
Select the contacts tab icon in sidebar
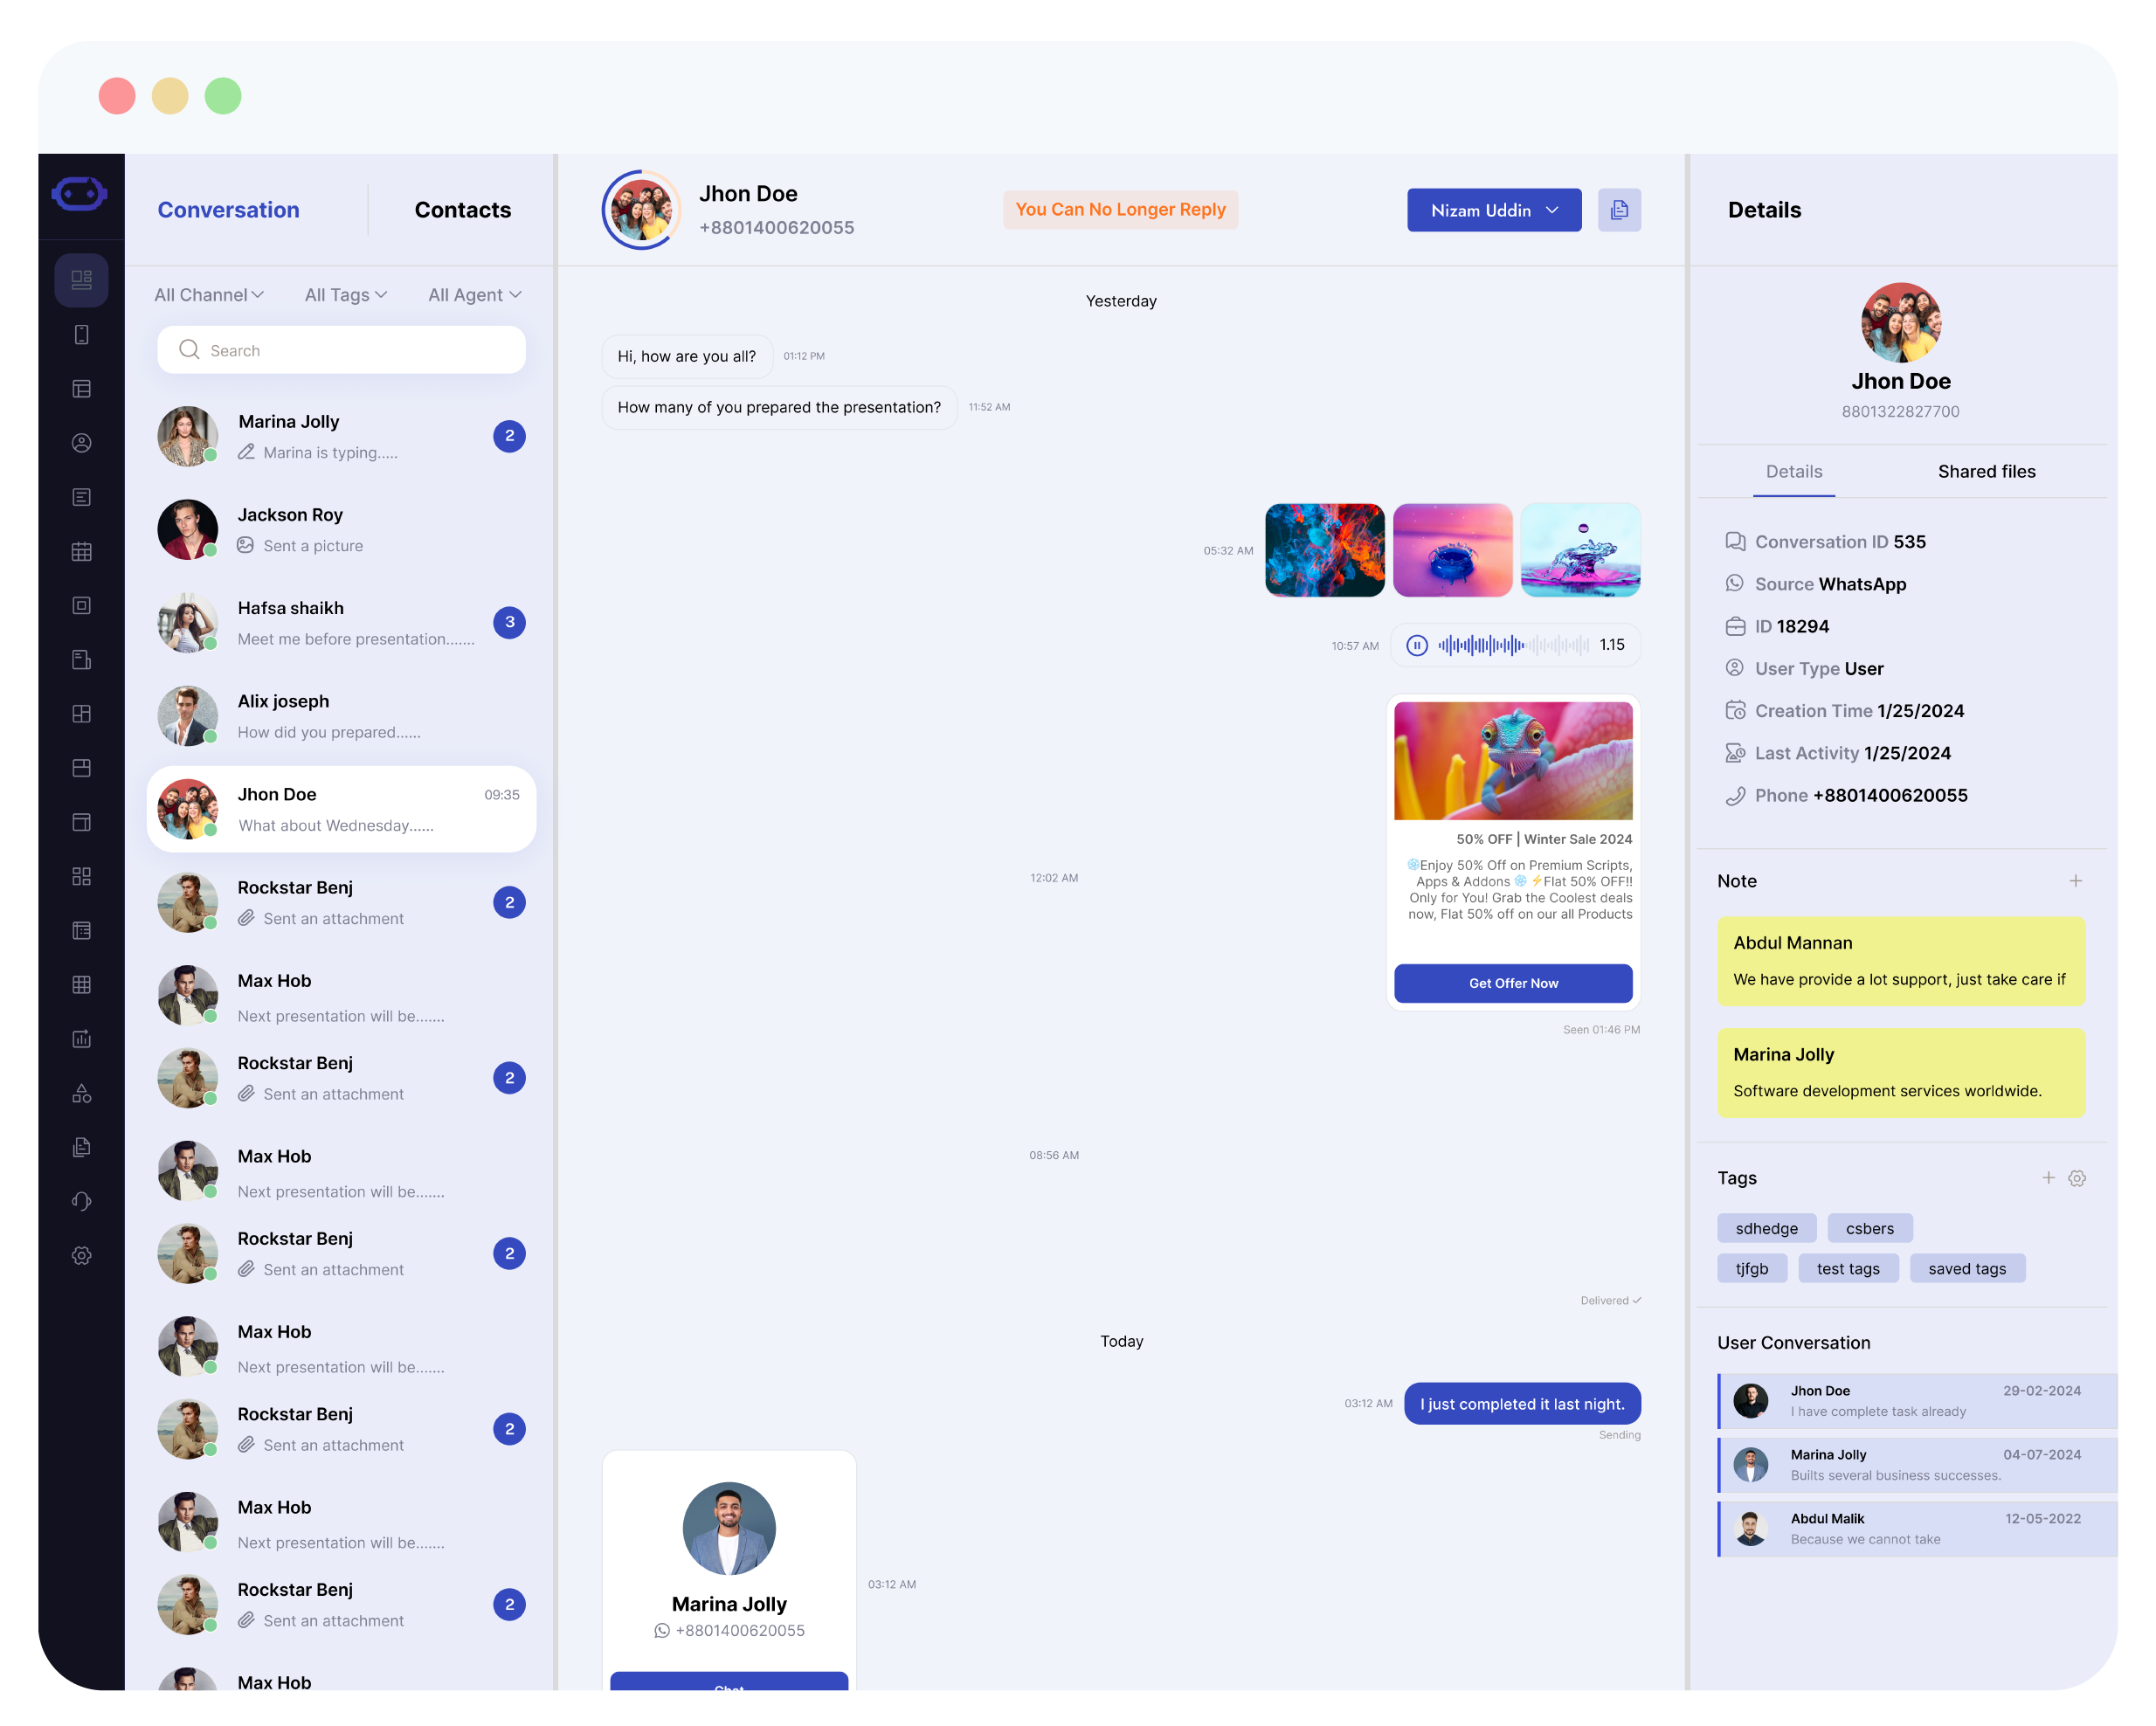[x=83, y=442]
